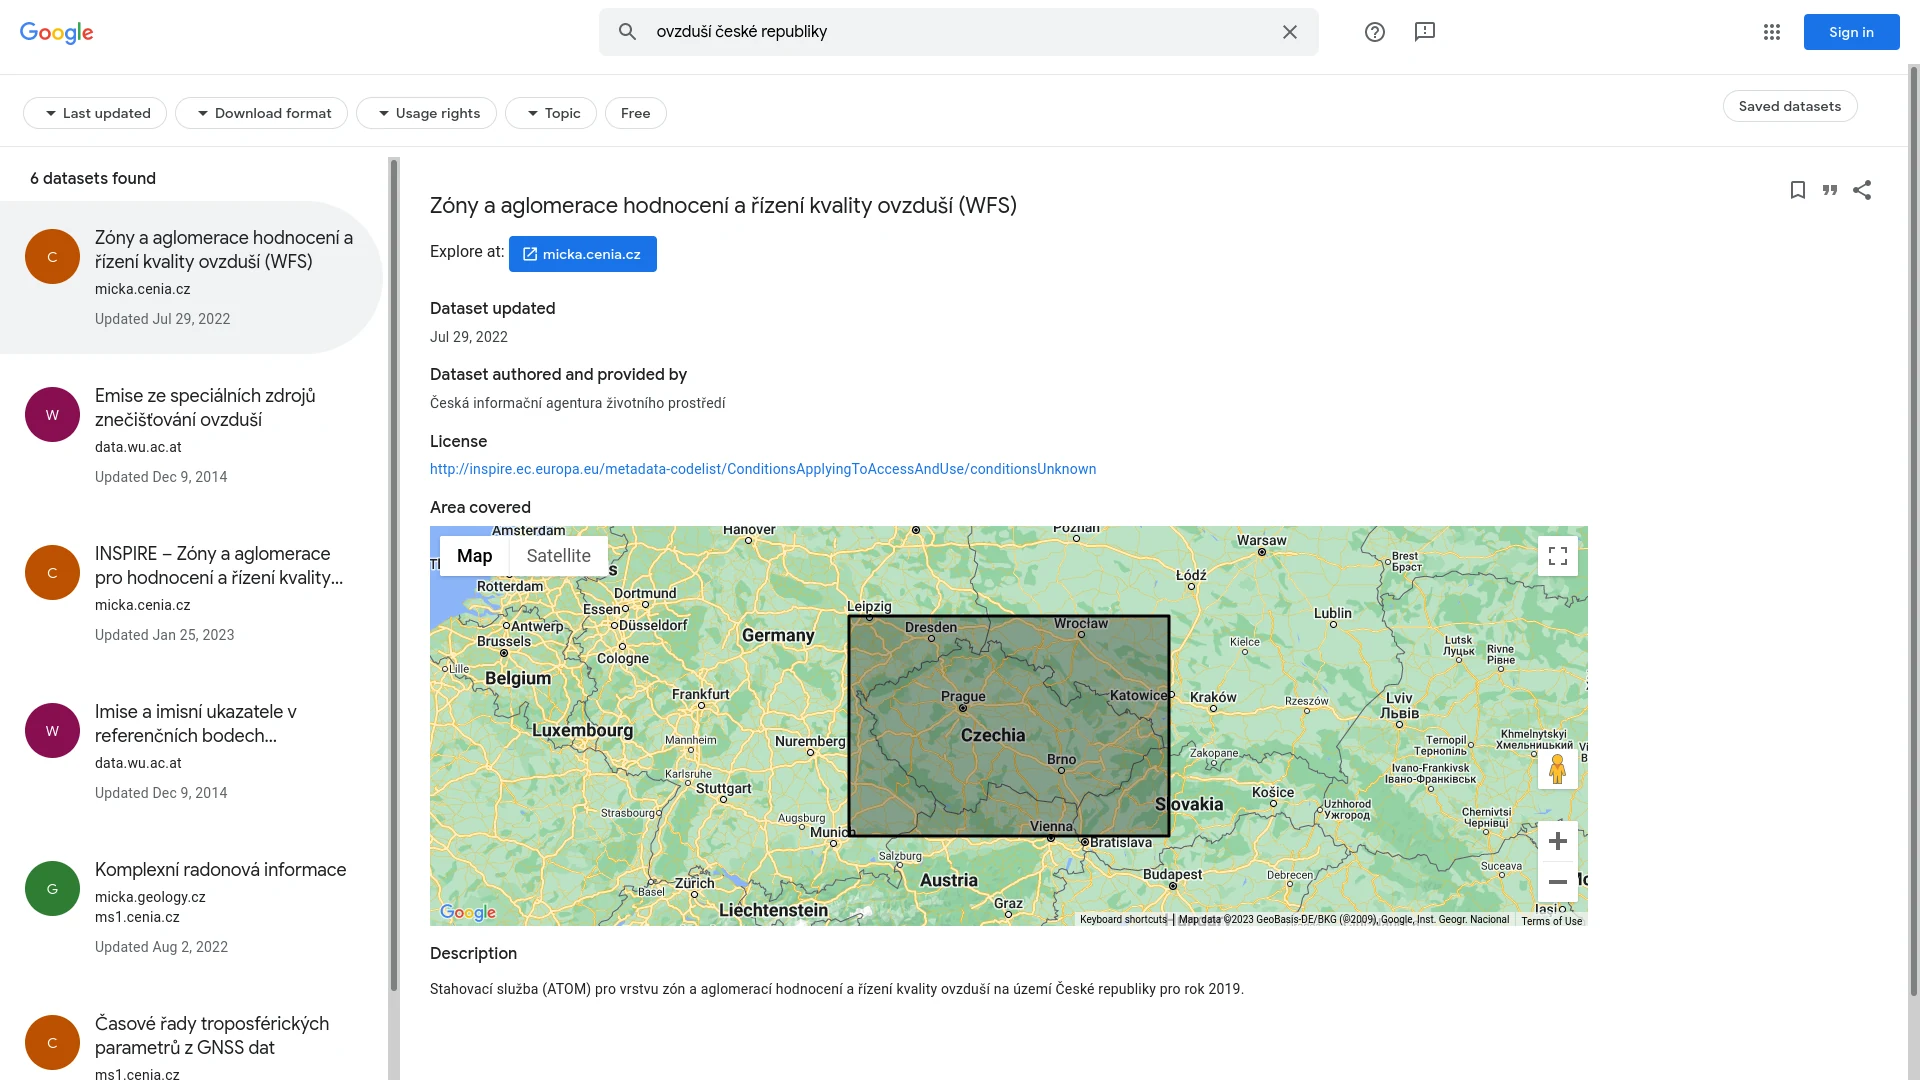Viewport: 1920px width, 1080px height.
Task: Open the map Terms of Use link
Action: 1552,921
